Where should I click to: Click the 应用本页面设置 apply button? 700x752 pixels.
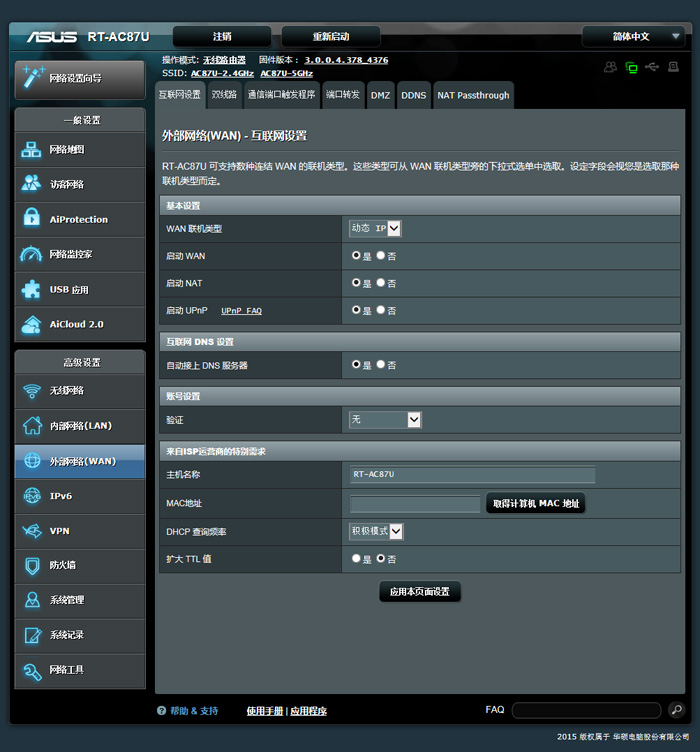click(420, 591)
